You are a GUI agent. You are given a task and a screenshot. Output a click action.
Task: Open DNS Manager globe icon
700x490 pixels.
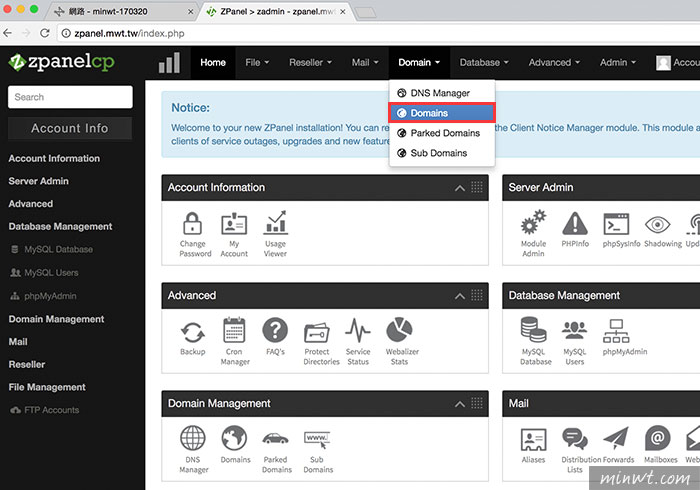click(x=192, y=438)
